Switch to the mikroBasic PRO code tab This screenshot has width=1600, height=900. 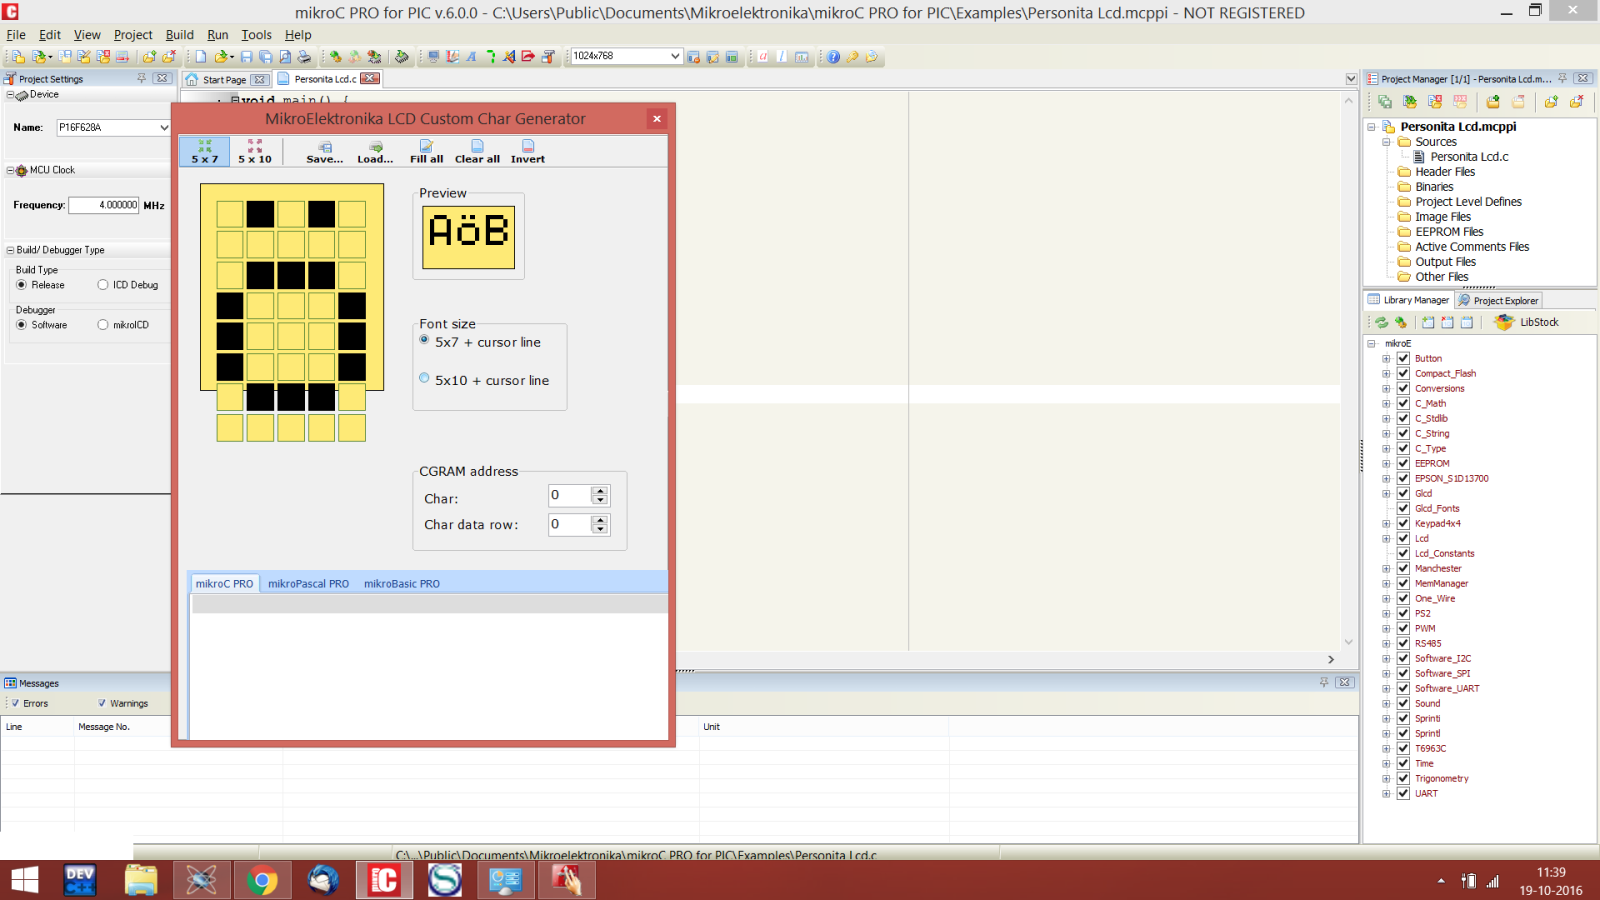coord(402,584)
